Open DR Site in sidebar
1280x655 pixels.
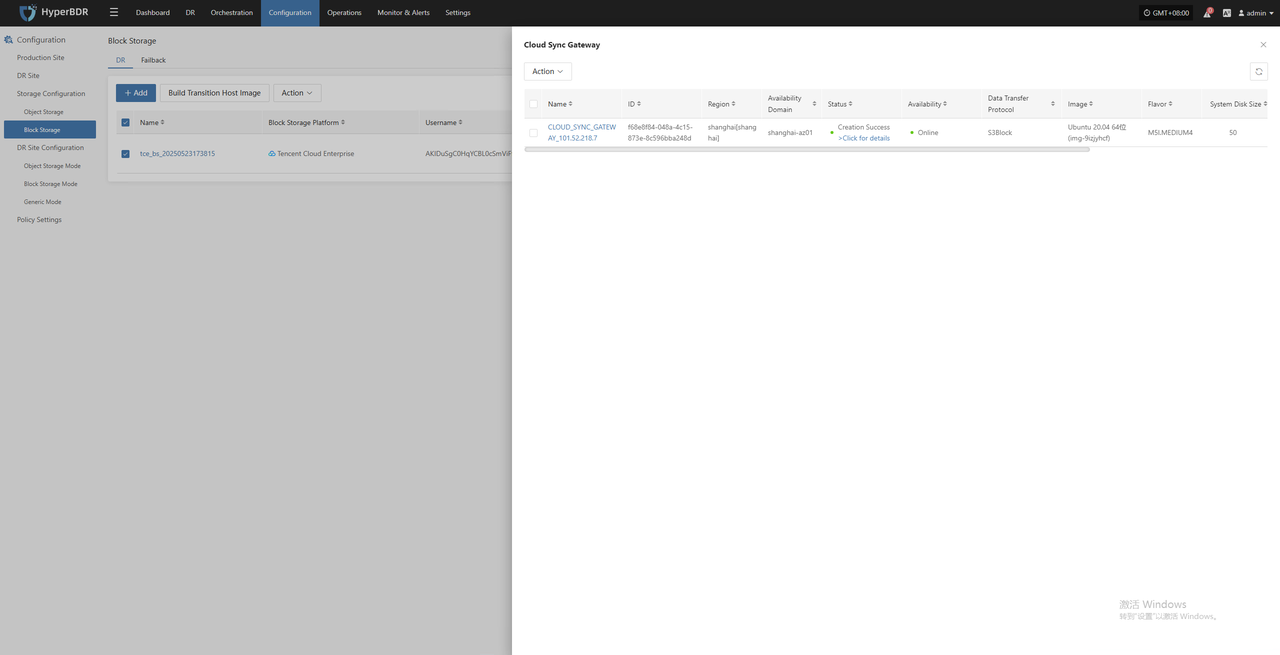point(28,76)
